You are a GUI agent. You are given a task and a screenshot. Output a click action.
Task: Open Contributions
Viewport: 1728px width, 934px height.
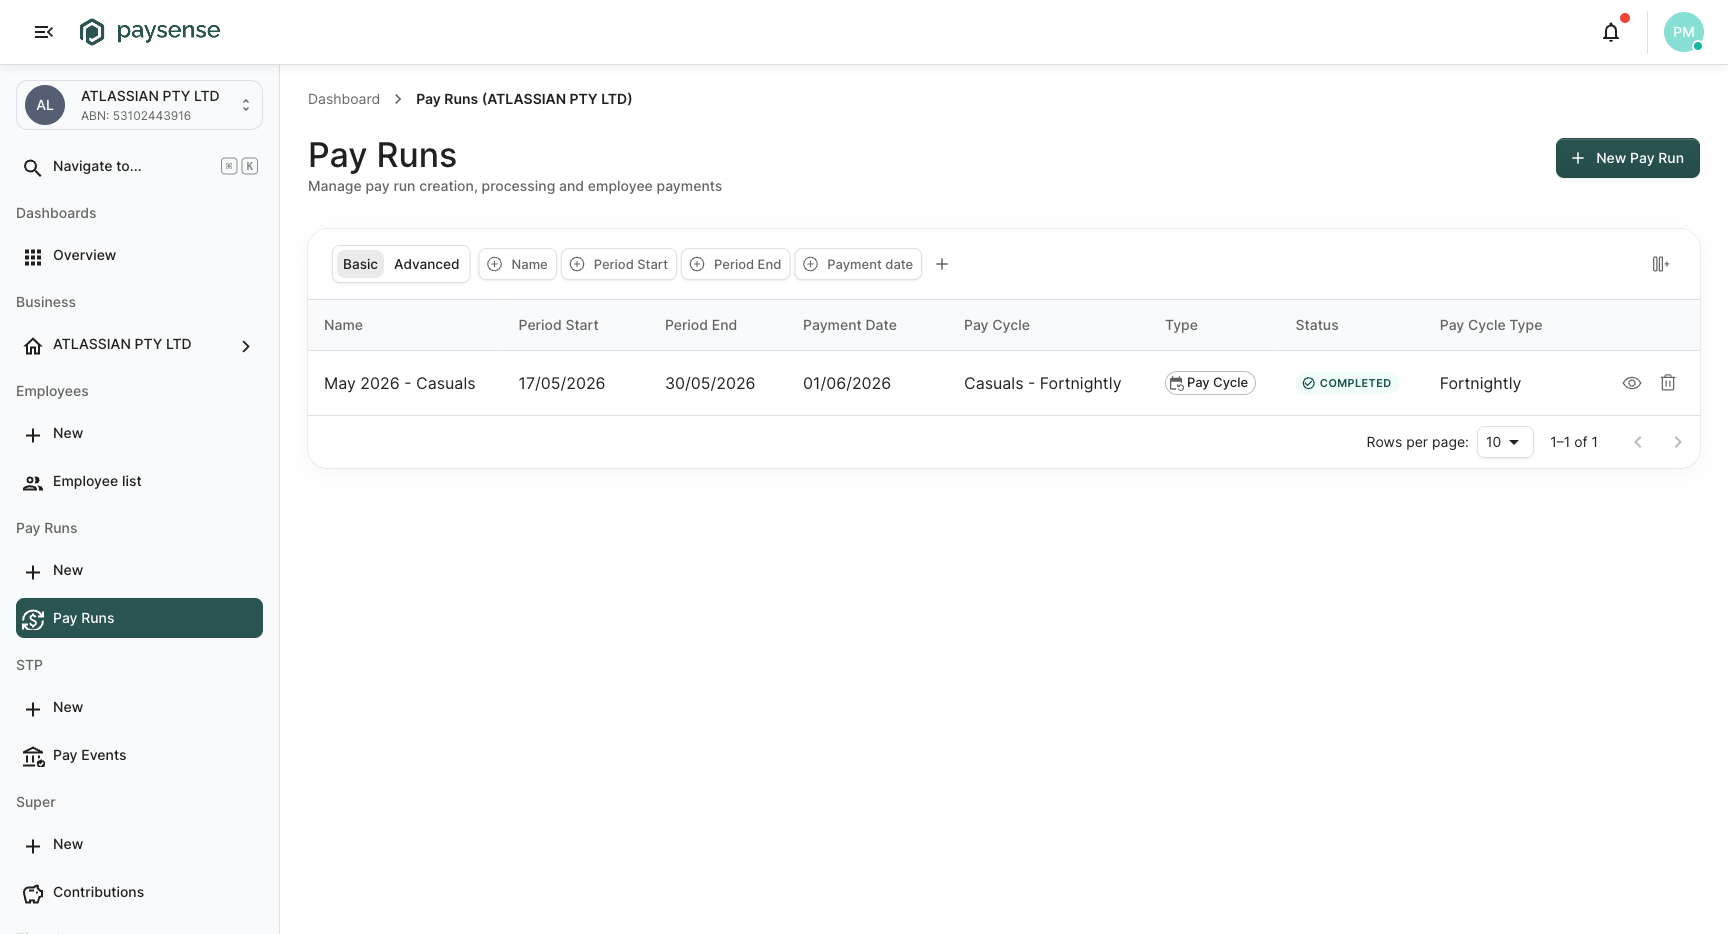(139, 893)
